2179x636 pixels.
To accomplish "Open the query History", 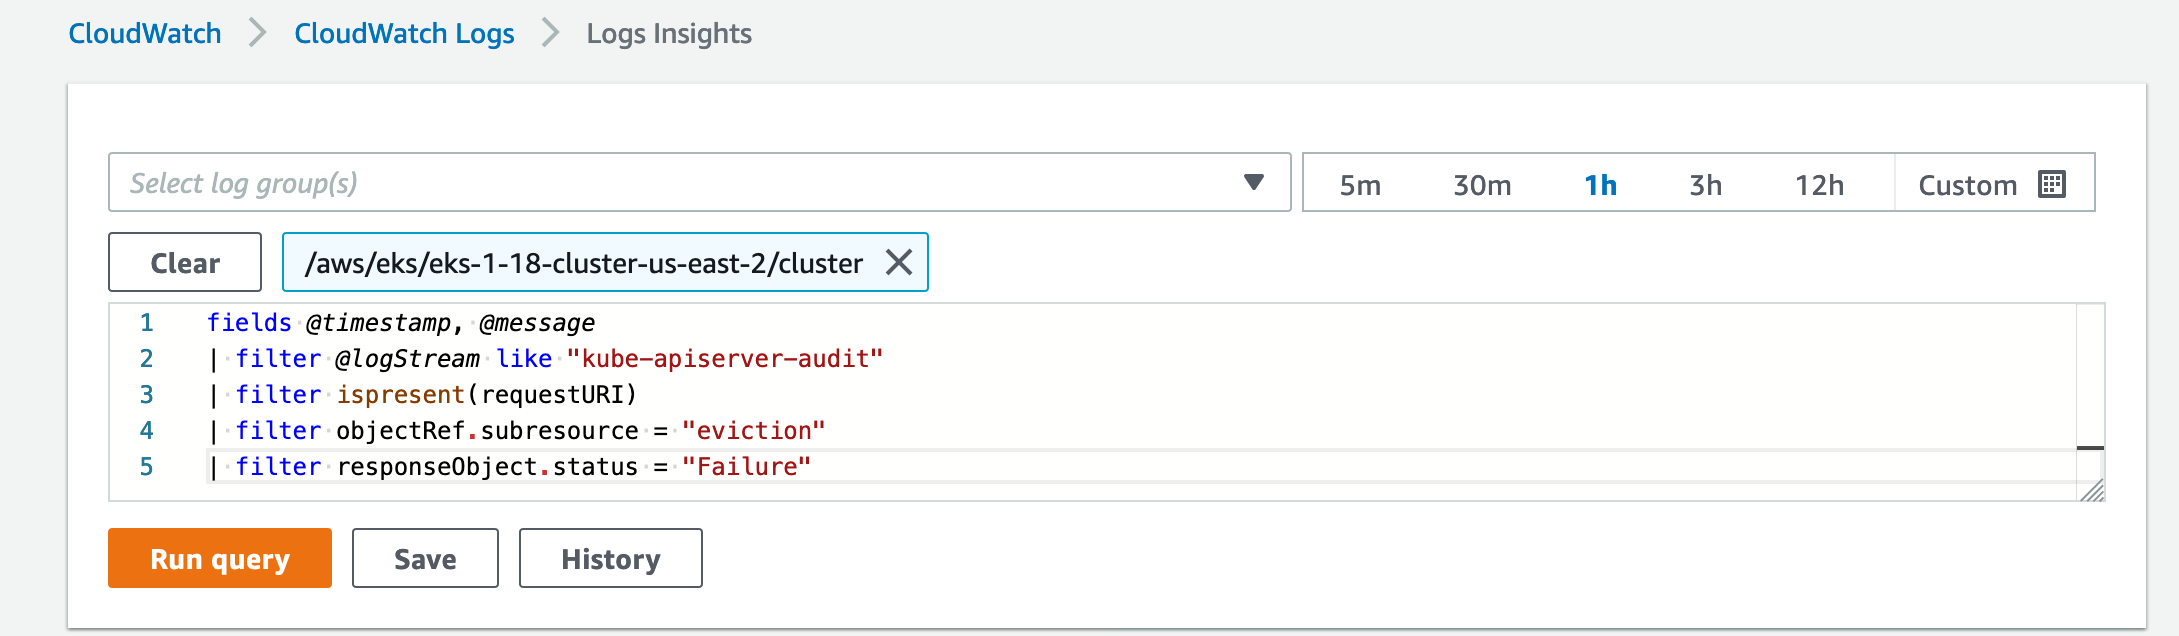I will [x=611, y=558].
